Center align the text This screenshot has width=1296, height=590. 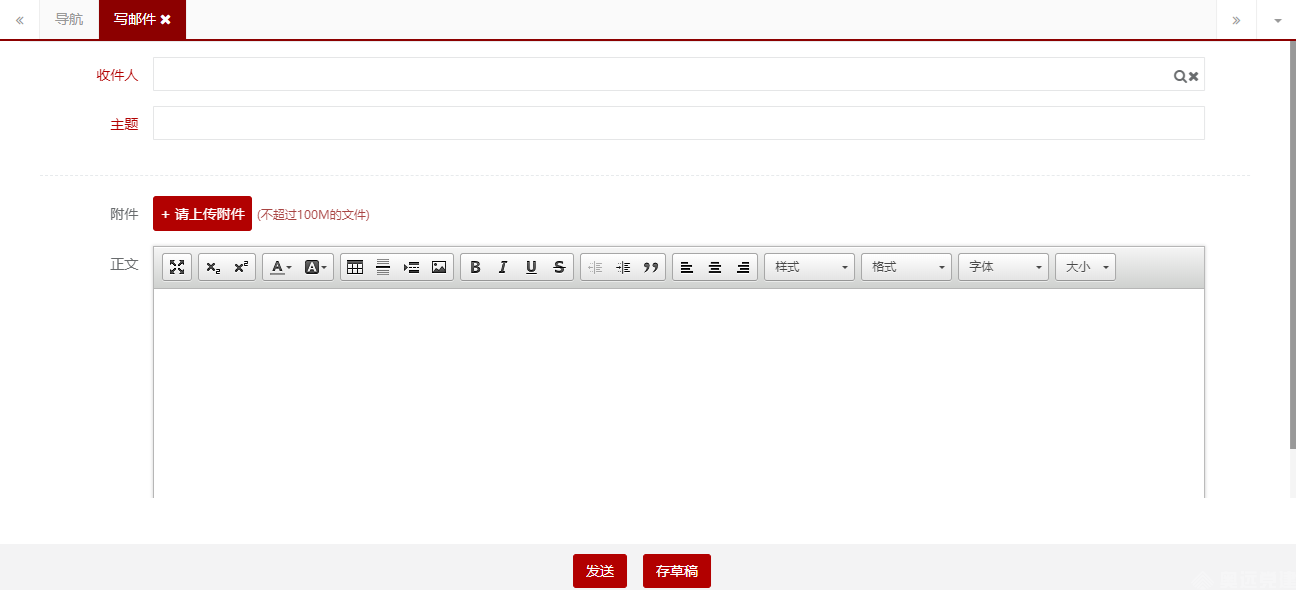point(715,267)
